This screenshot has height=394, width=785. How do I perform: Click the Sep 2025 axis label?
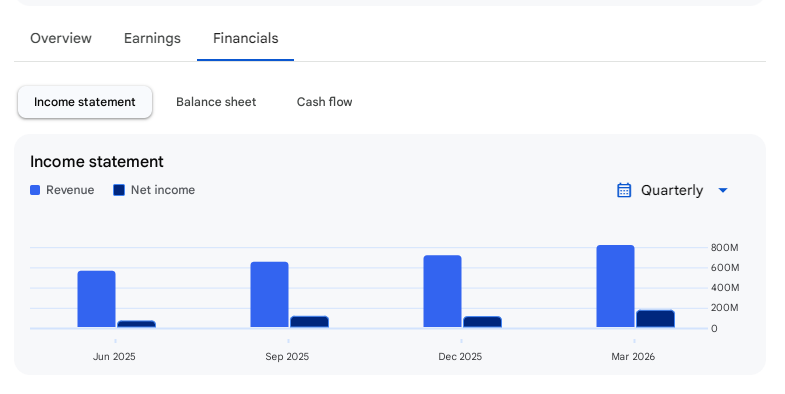tap(287, 357)
